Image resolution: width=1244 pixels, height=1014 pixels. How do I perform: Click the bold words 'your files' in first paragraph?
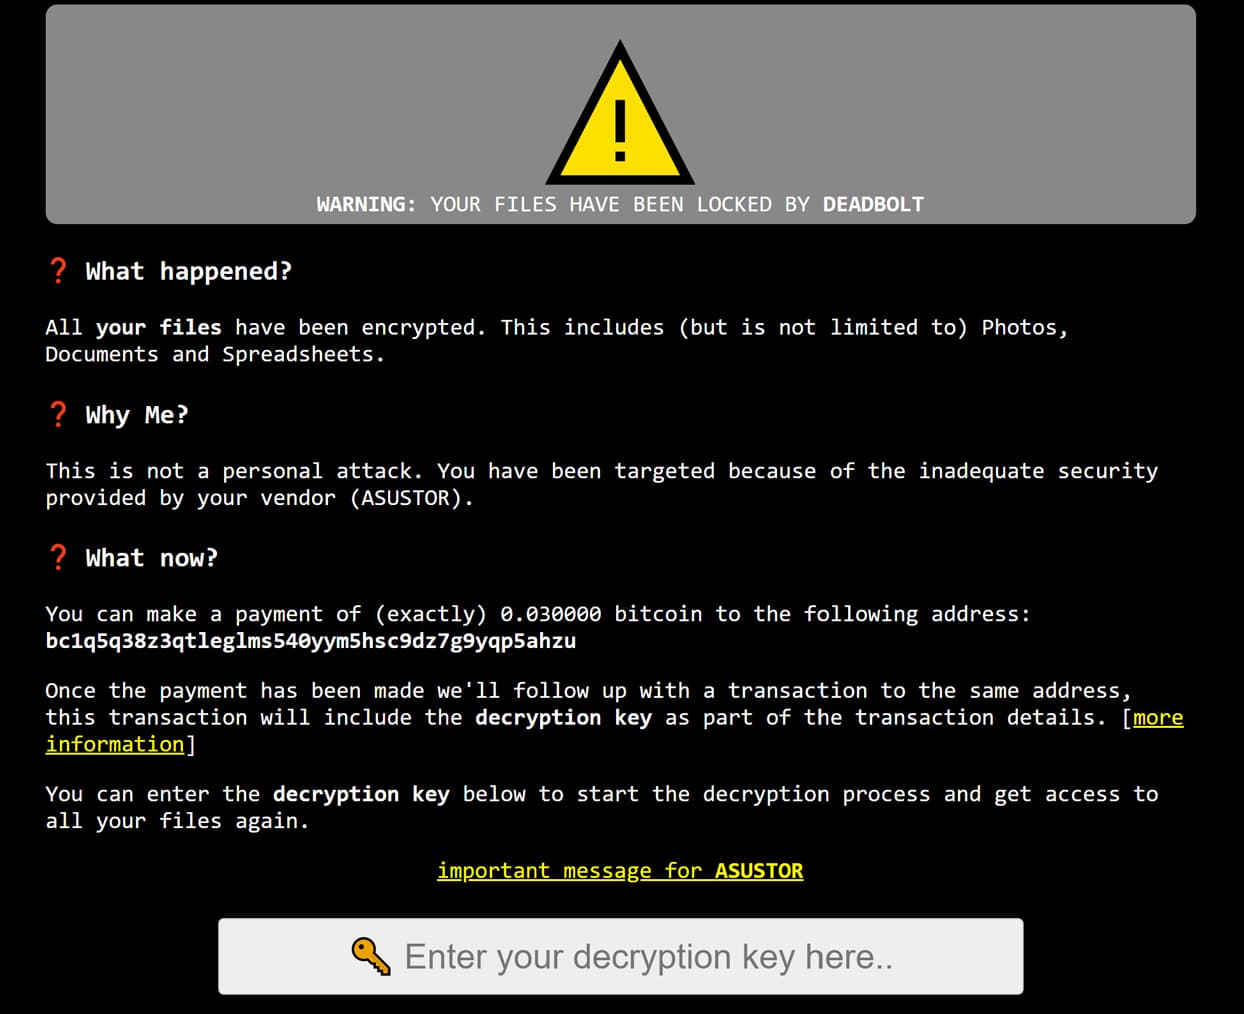158,327
